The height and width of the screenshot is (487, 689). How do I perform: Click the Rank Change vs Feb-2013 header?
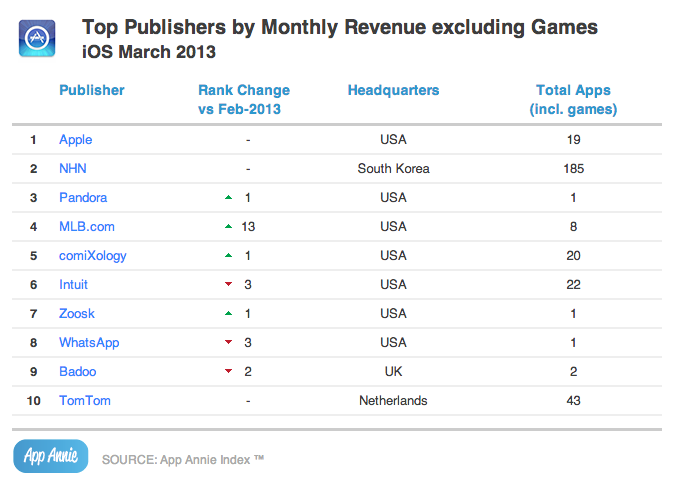(244, 99)
